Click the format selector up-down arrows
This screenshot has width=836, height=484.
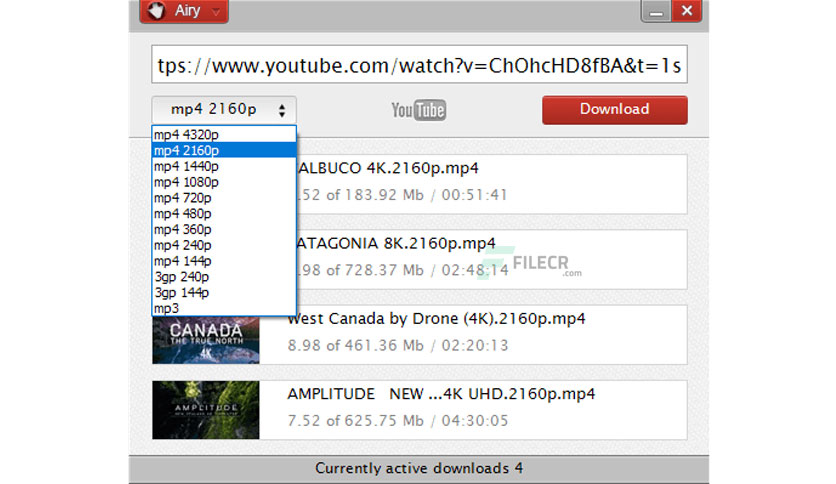(282, 110)
